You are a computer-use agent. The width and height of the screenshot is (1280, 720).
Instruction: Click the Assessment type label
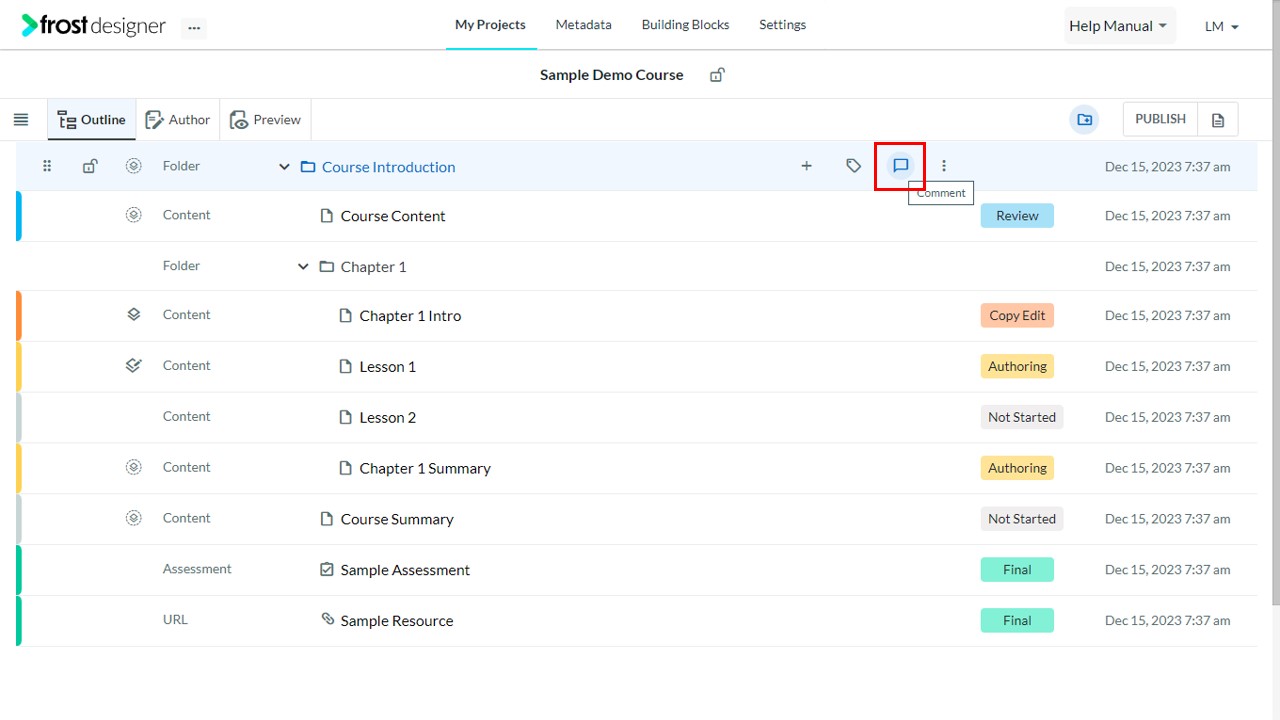[197, 569]
